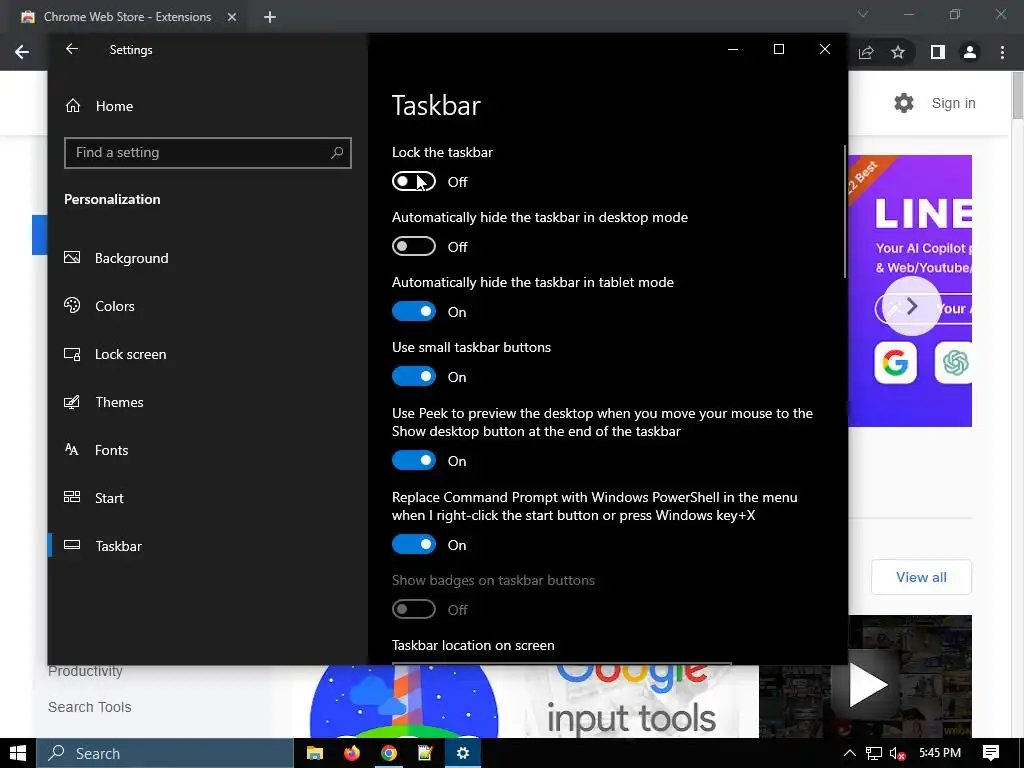This screenshot has height=768, width=1024.
Task: Click the Windows taskbar Search box
Action: [165, 753]
